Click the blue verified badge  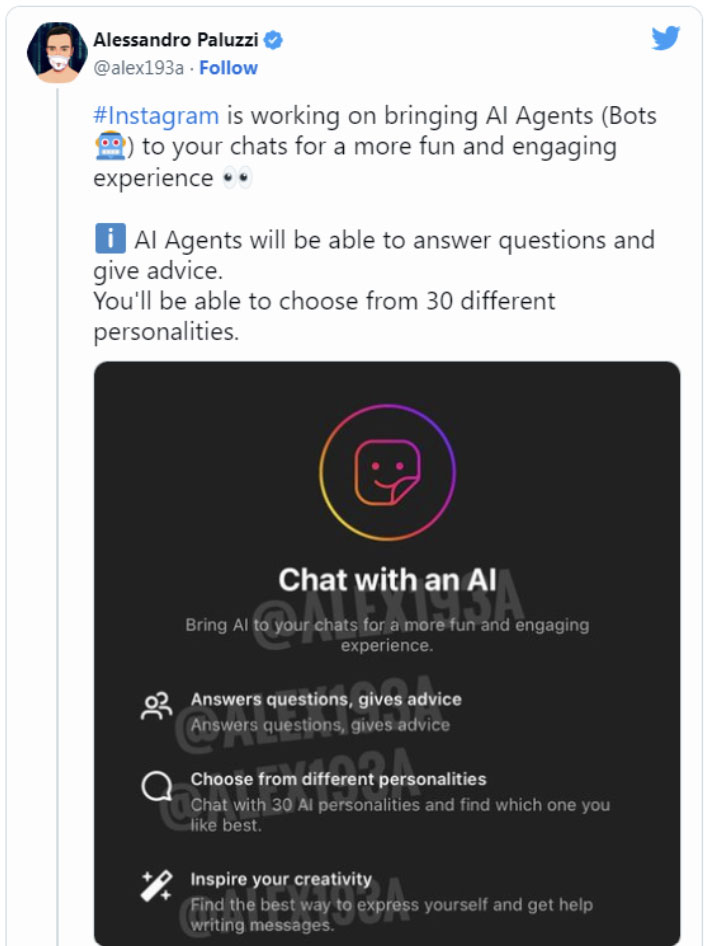(273, 40)
